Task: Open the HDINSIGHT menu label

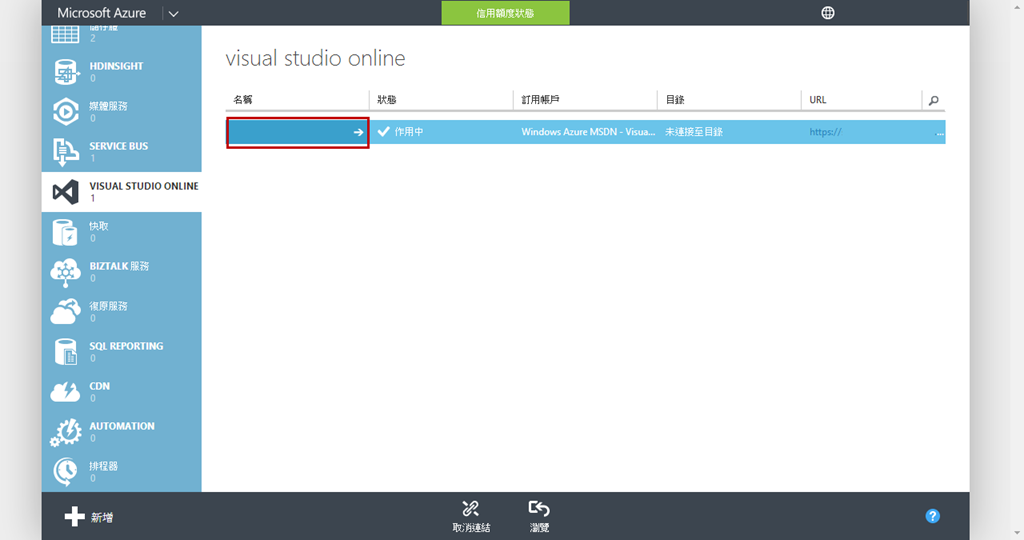Action: [x=116, y=66]
